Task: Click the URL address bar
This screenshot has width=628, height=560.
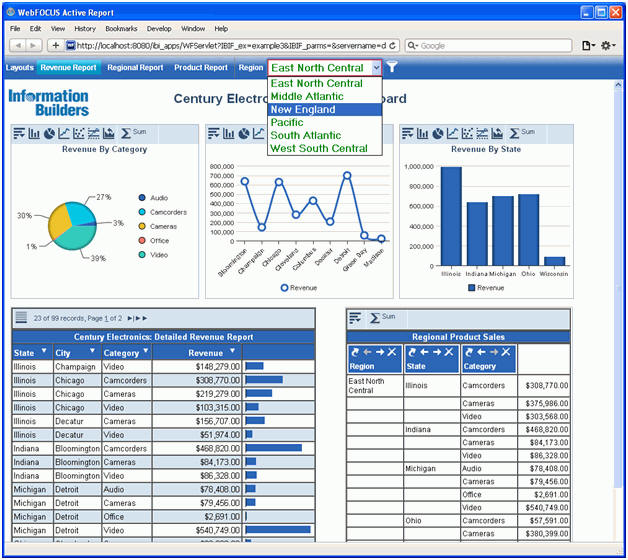Action: (x=231, y=46)
